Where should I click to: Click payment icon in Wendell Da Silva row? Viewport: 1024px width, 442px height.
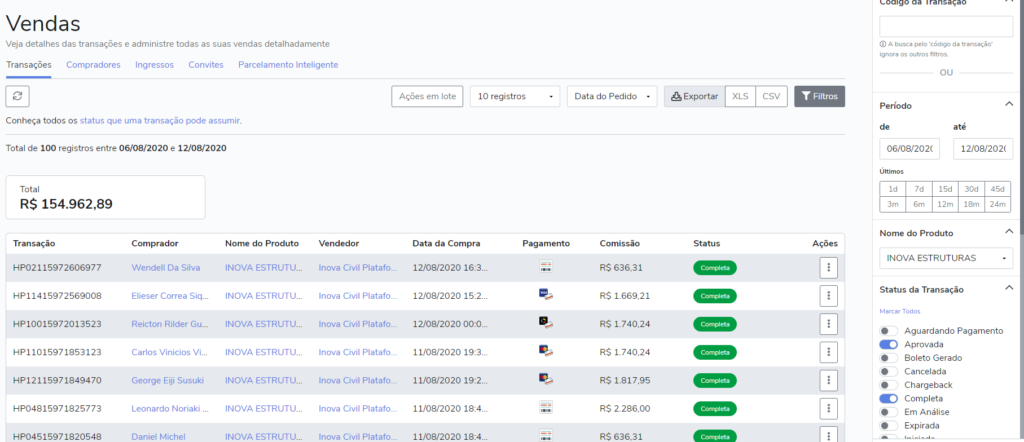click(x=546, y=266)
